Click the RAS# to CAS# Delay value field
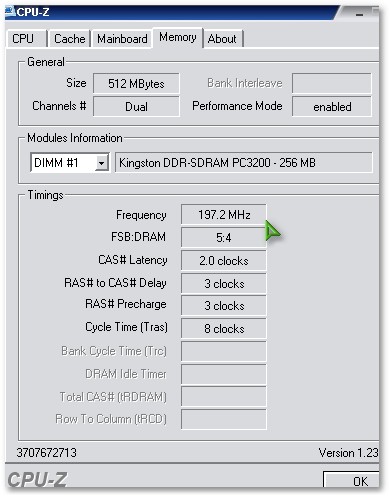The image size is (390, 498). [224, 284]
